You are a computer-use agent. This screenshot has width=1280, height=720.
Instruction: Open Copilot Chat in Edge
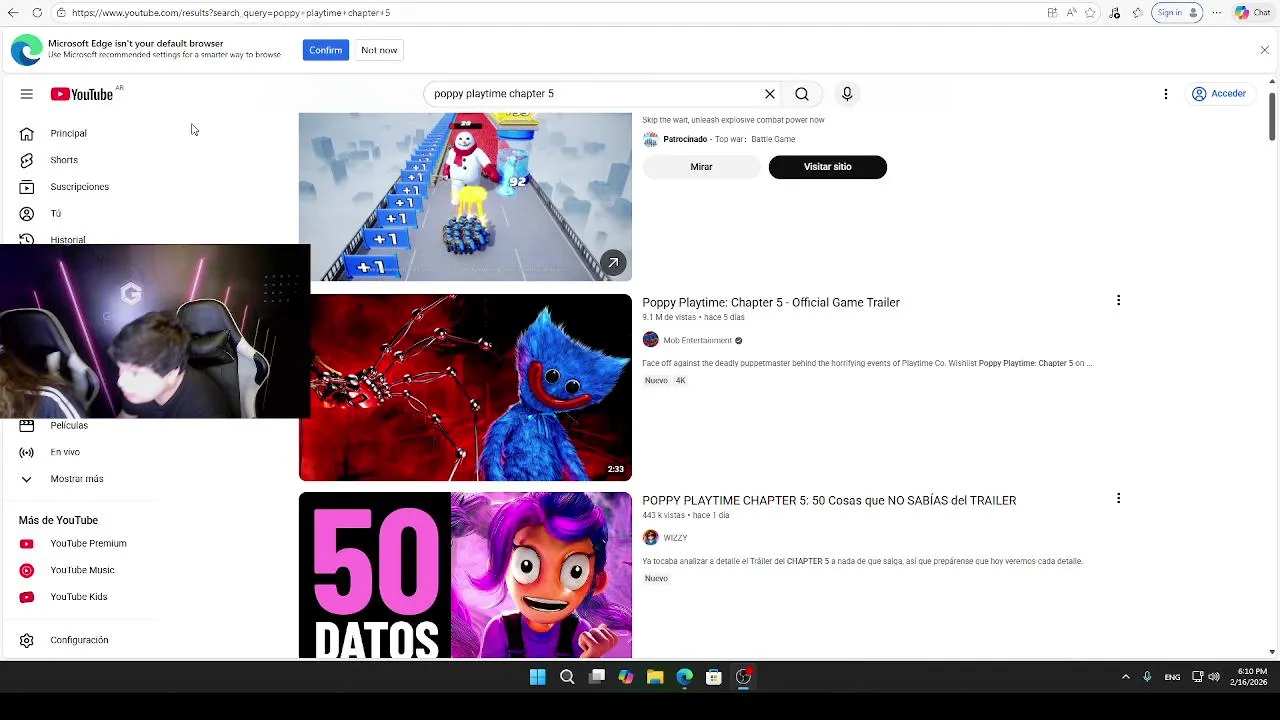(1254, 13)
